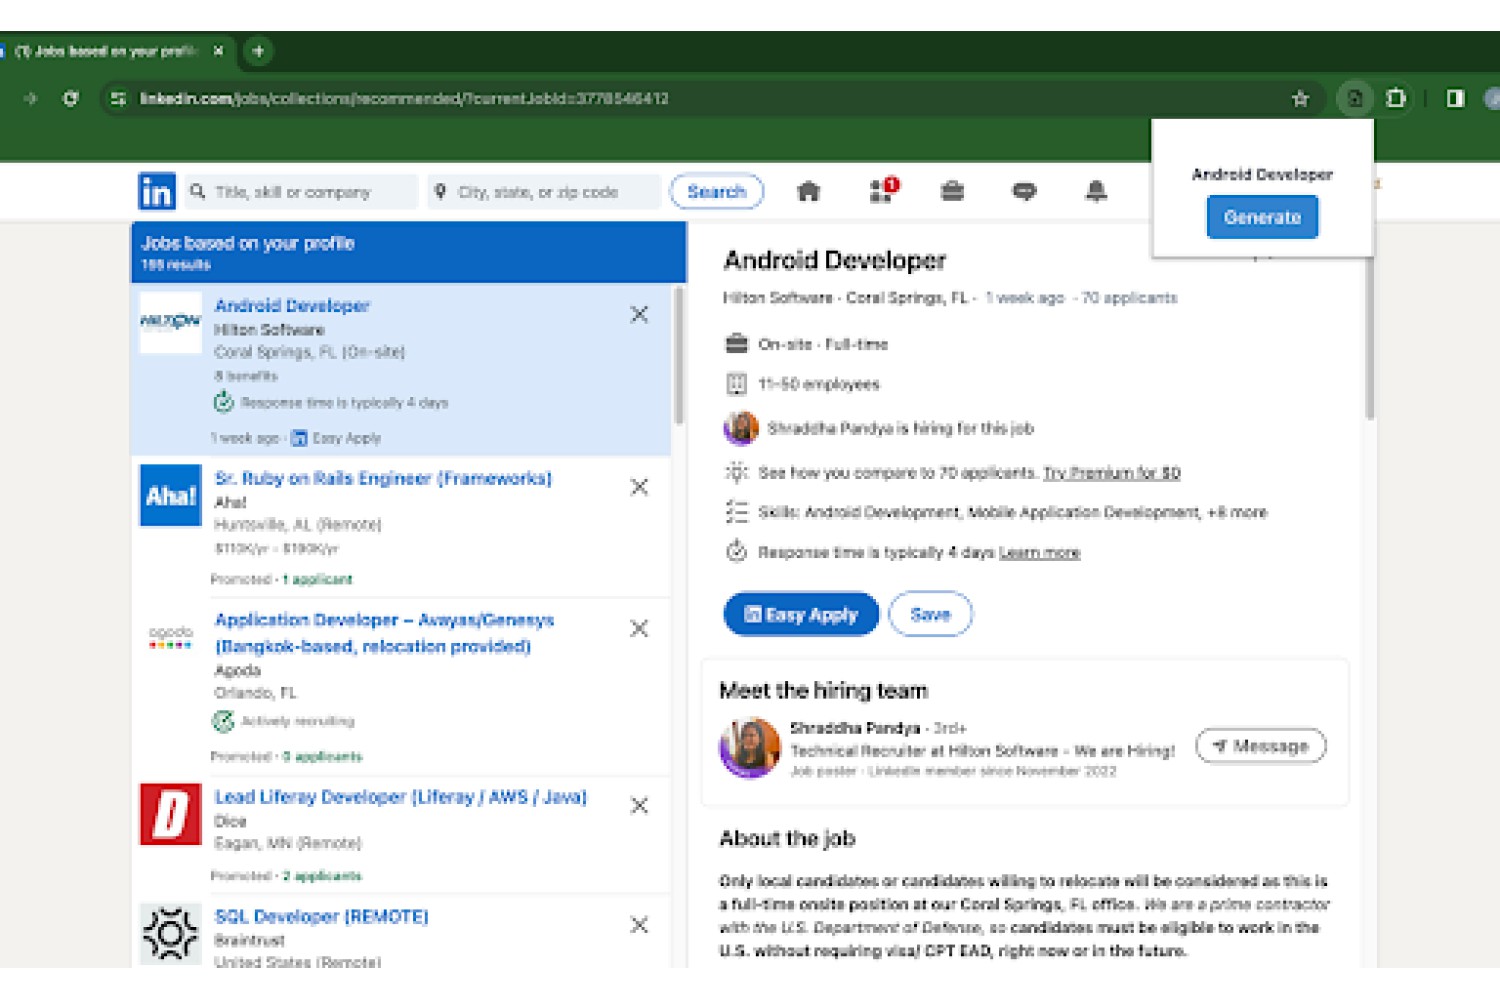Image resolution: width=1500 pixels, height=1000 pixels.
Task: Open Lead Liferay Developer listing
Action: point(400,797)
